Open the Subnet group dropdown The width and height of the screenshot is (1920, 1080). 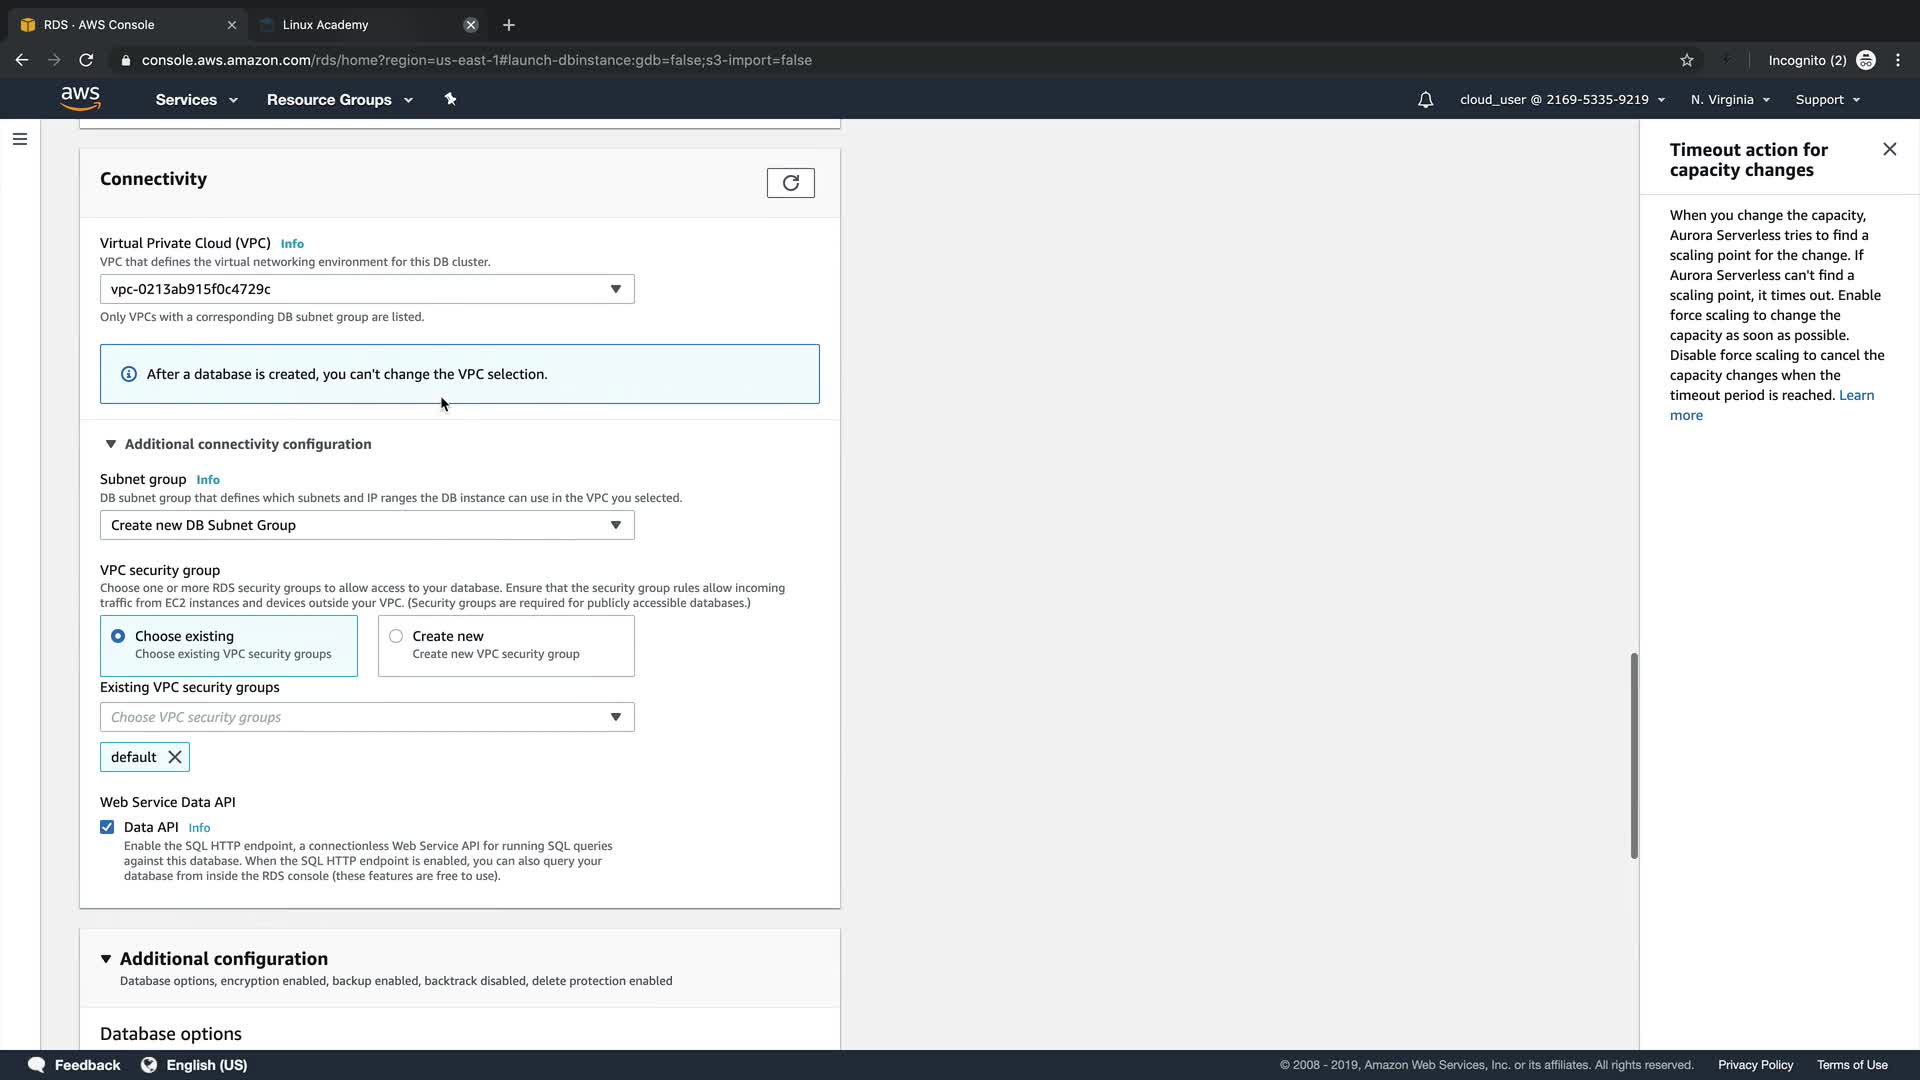[x=366, y=525]
